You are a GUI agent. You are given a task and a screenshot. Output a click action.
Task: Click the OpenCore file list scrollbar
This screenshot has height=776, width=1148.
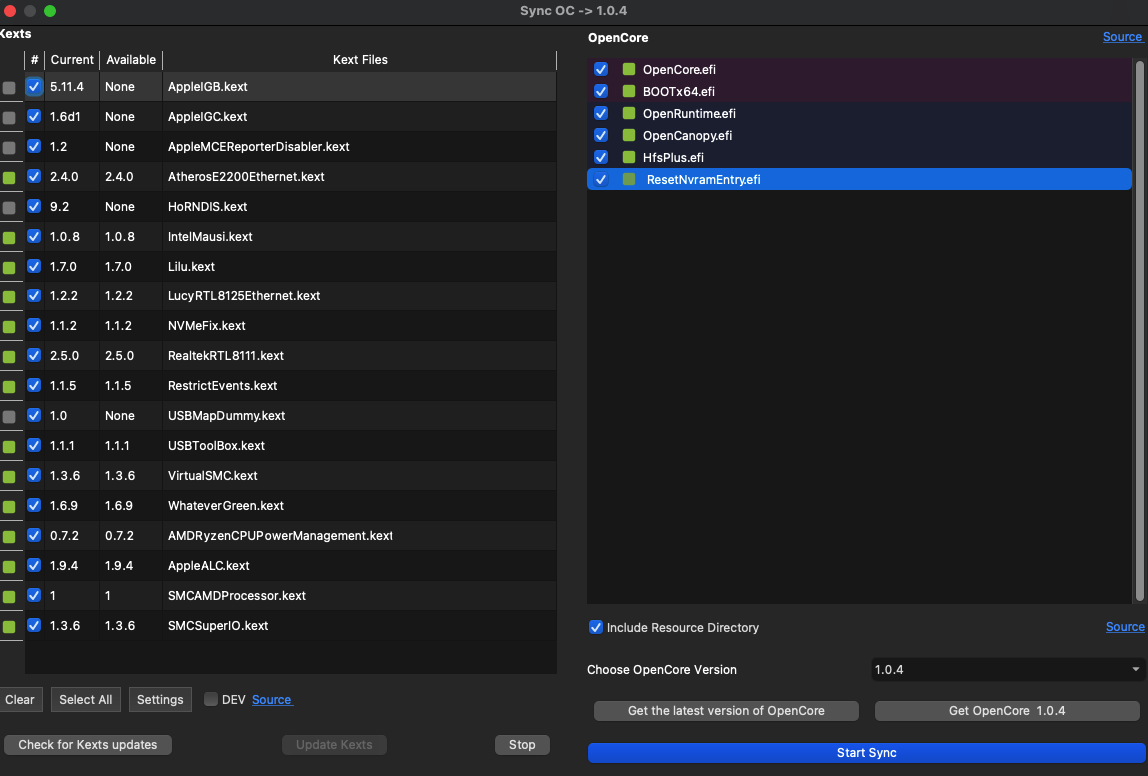1139,329
